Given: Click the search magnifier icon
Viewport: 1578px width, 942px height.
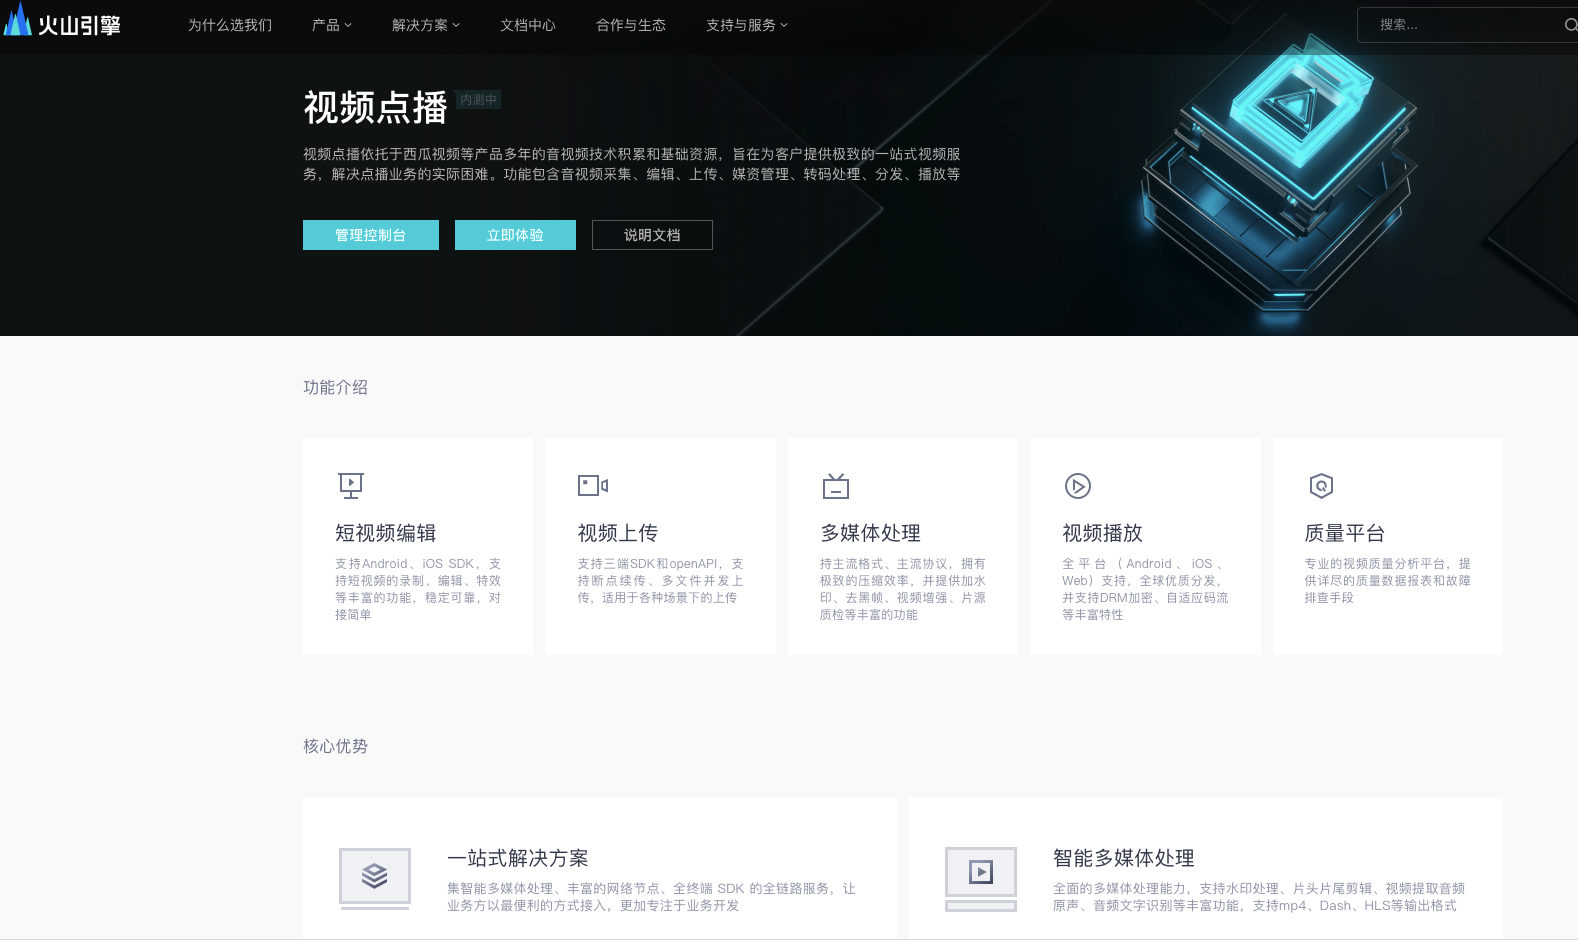Looking at the screenshot, I should [x=1570, y=25].
